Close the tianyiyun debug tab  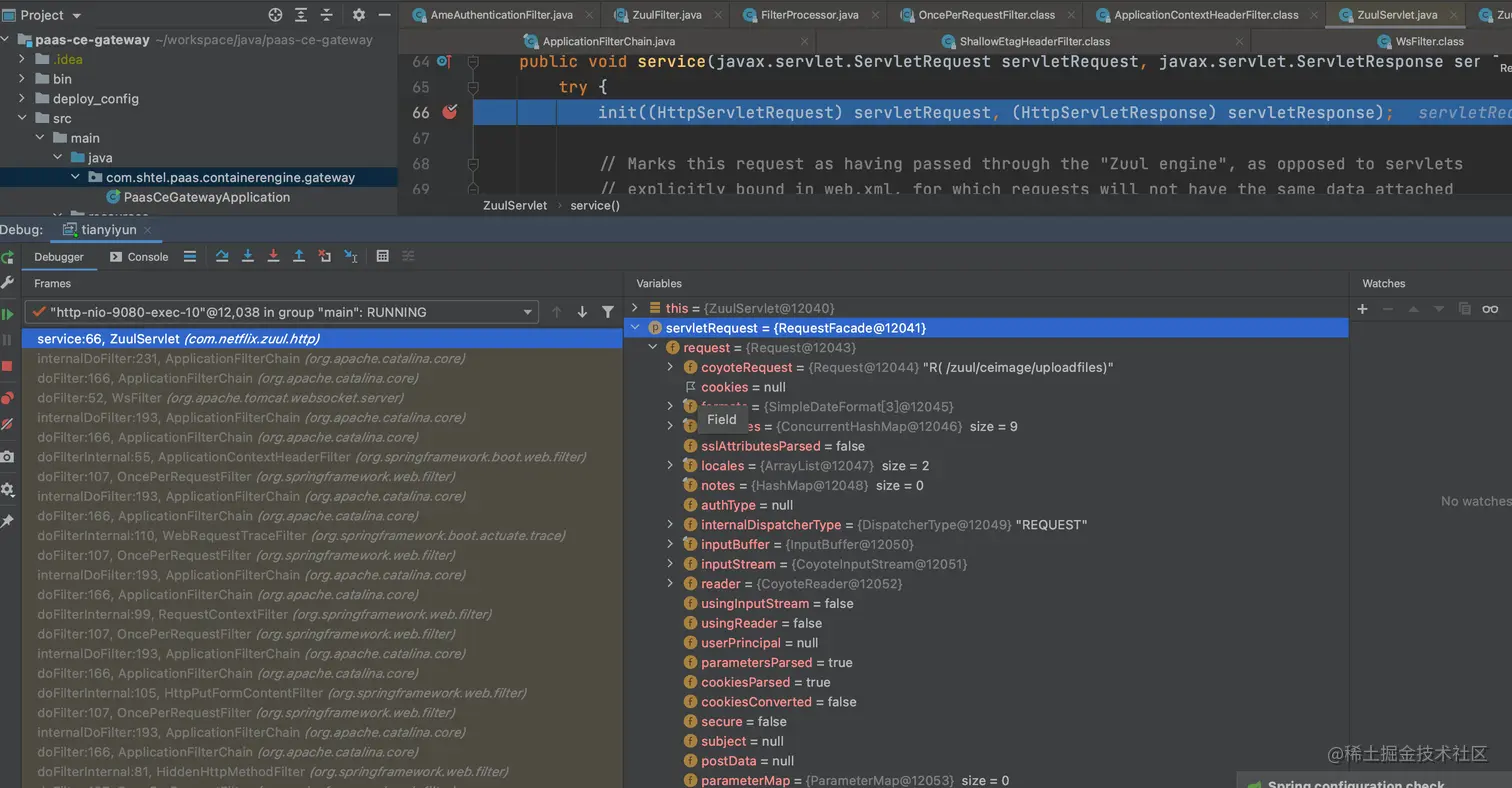pos(147,230)
